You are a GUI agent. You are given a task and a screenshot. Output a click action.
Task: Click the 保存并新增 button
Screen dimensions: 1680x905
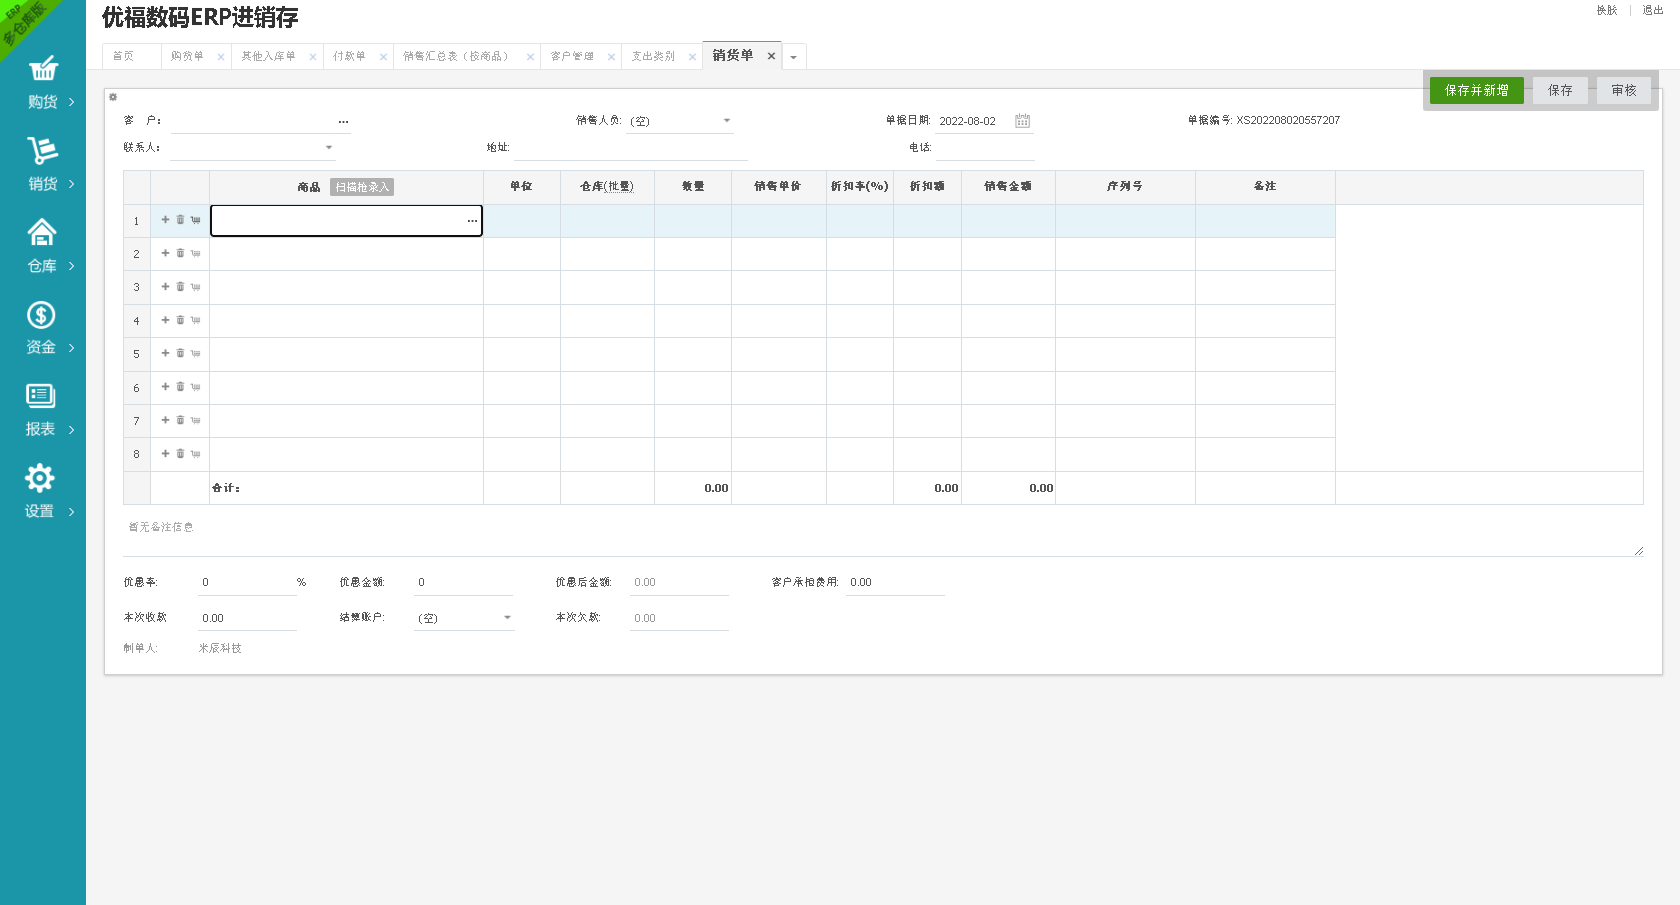pyautogui.click(x=1476, y=91)
